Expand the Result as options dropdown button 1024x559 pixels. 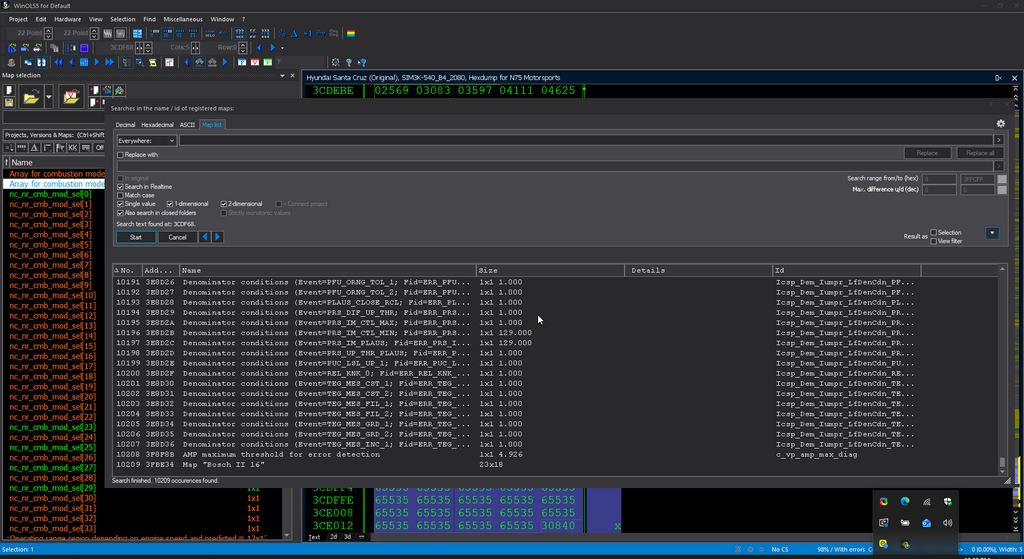[x=992, y=233]
